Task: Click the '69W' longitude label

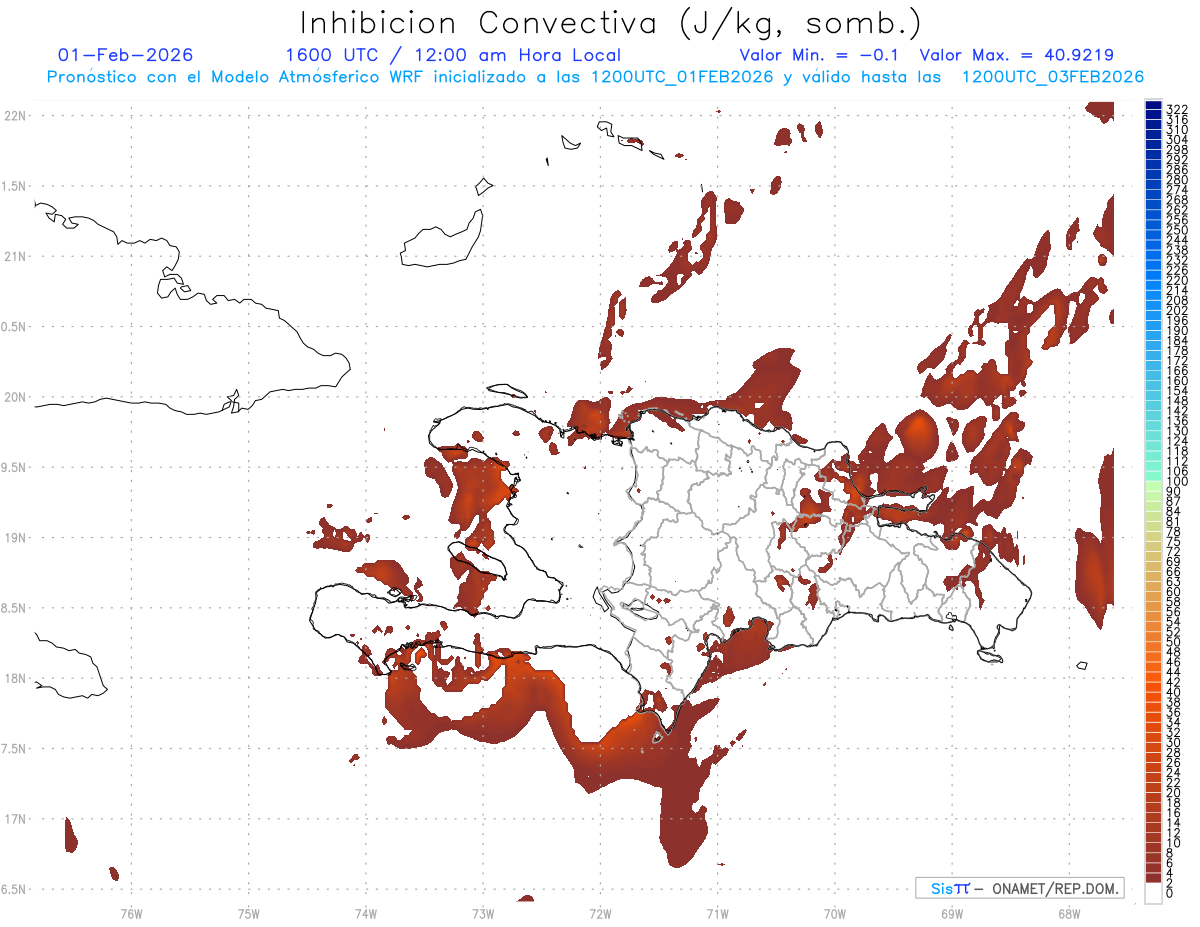Action: pos(952,913)
